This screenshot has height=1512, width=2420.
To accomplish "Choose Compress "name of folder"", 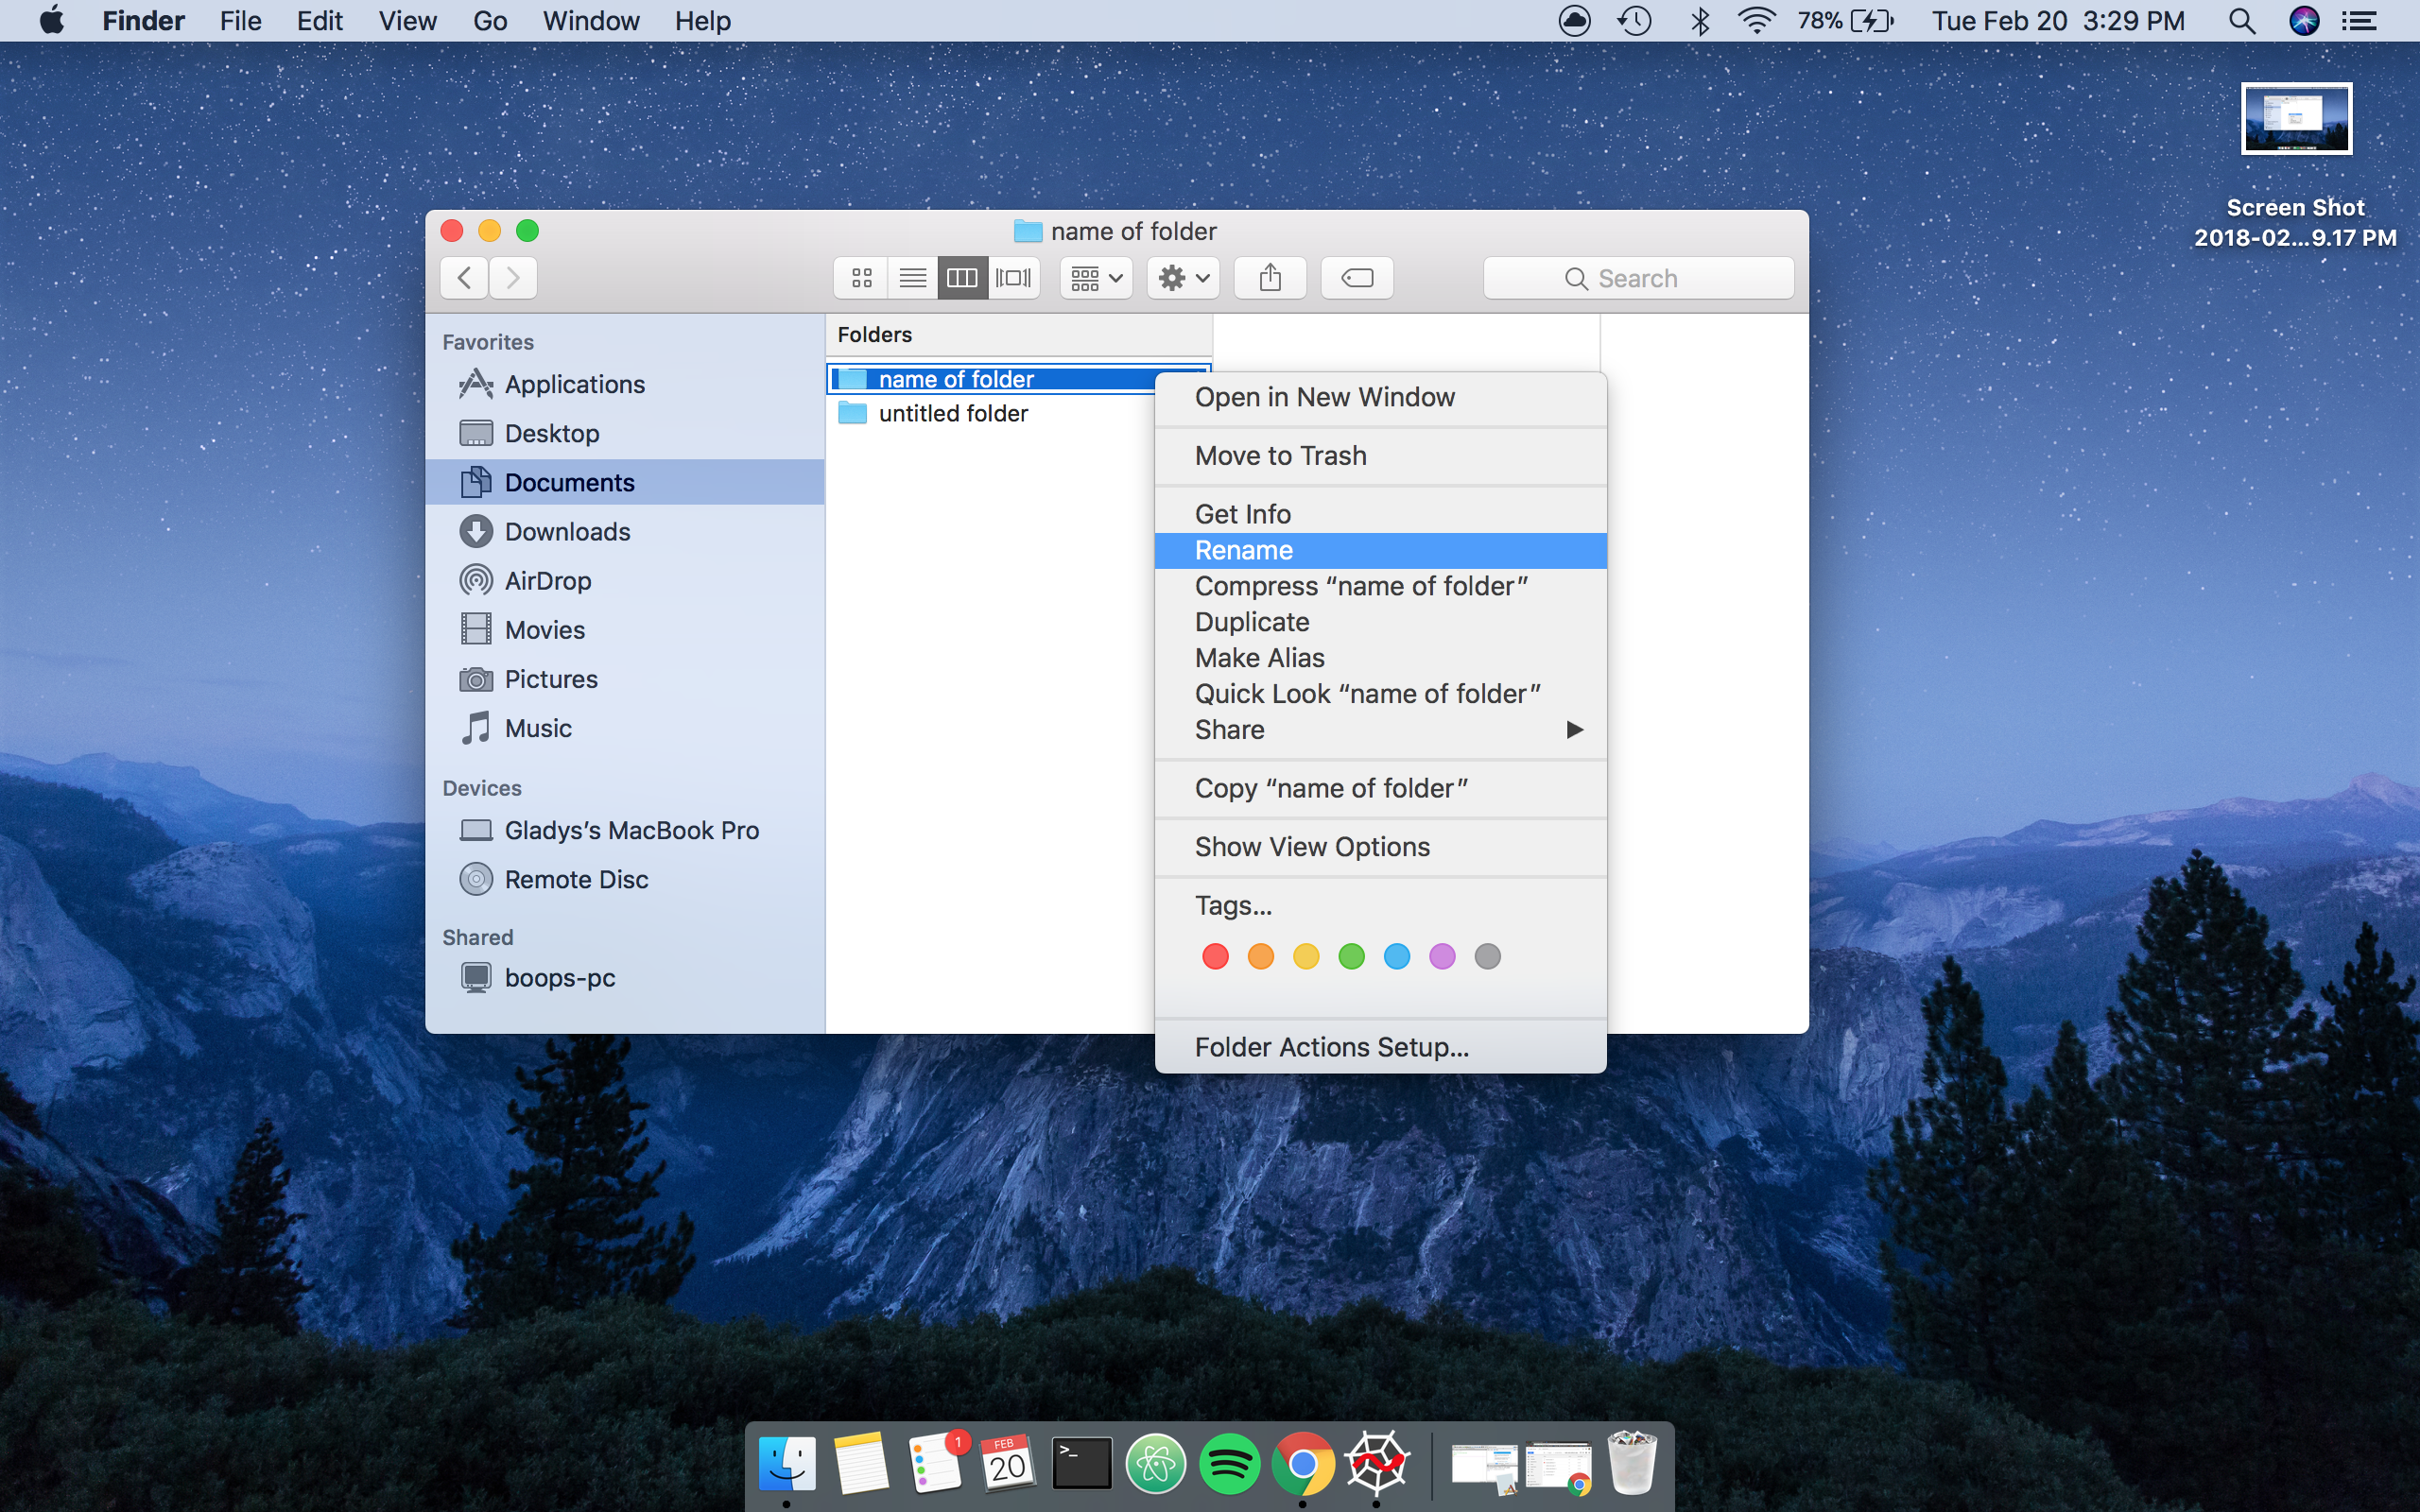I will click(1380, 586).
